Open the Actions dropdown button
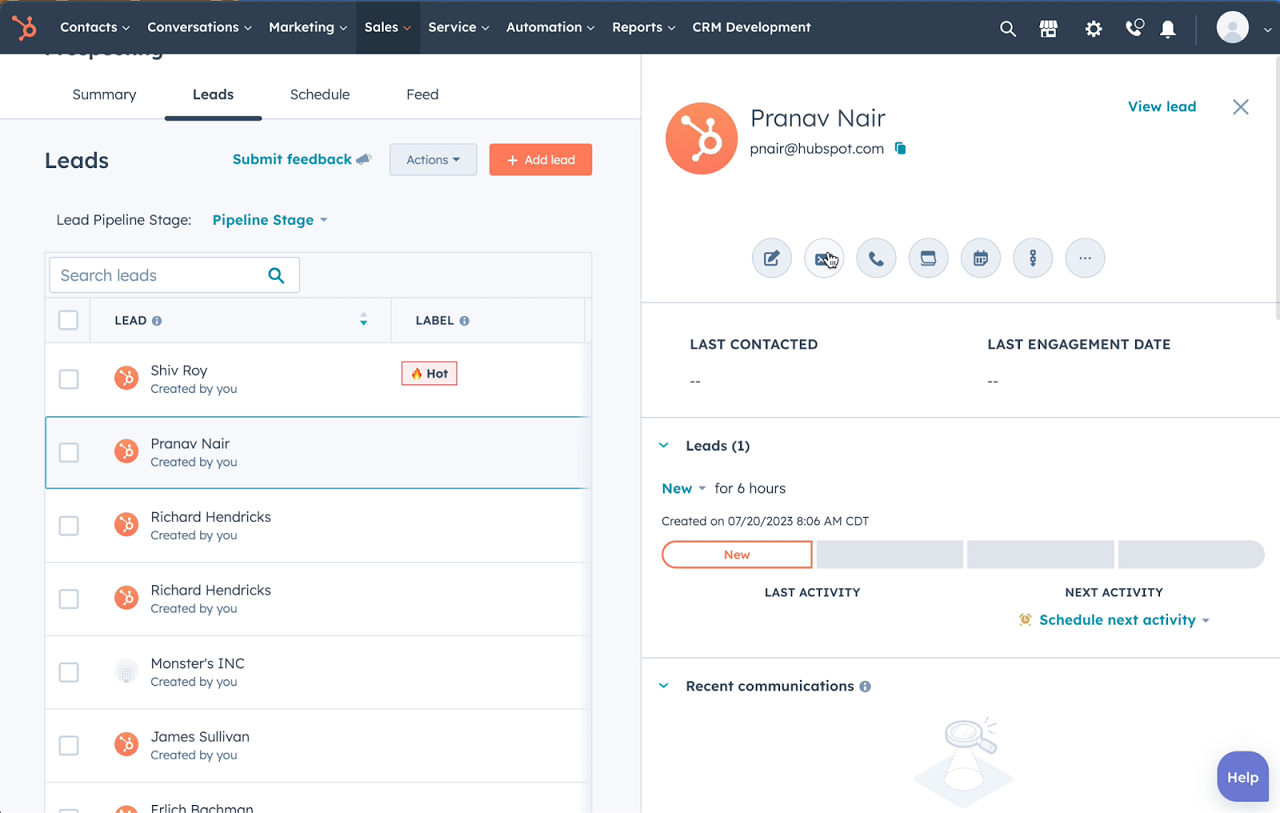 click(433, 160)
